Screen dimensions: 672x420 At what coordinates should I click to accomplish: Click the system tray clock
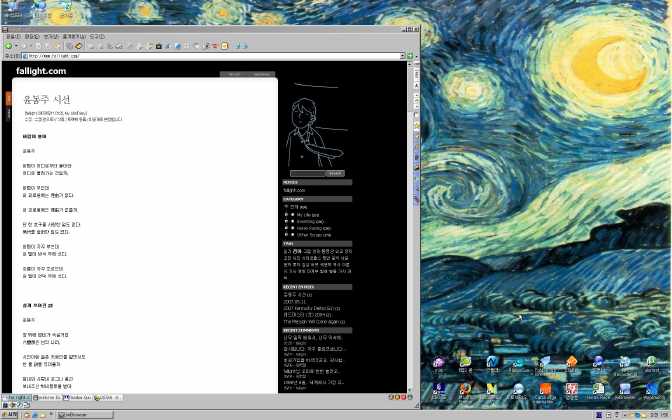[657, 415]
